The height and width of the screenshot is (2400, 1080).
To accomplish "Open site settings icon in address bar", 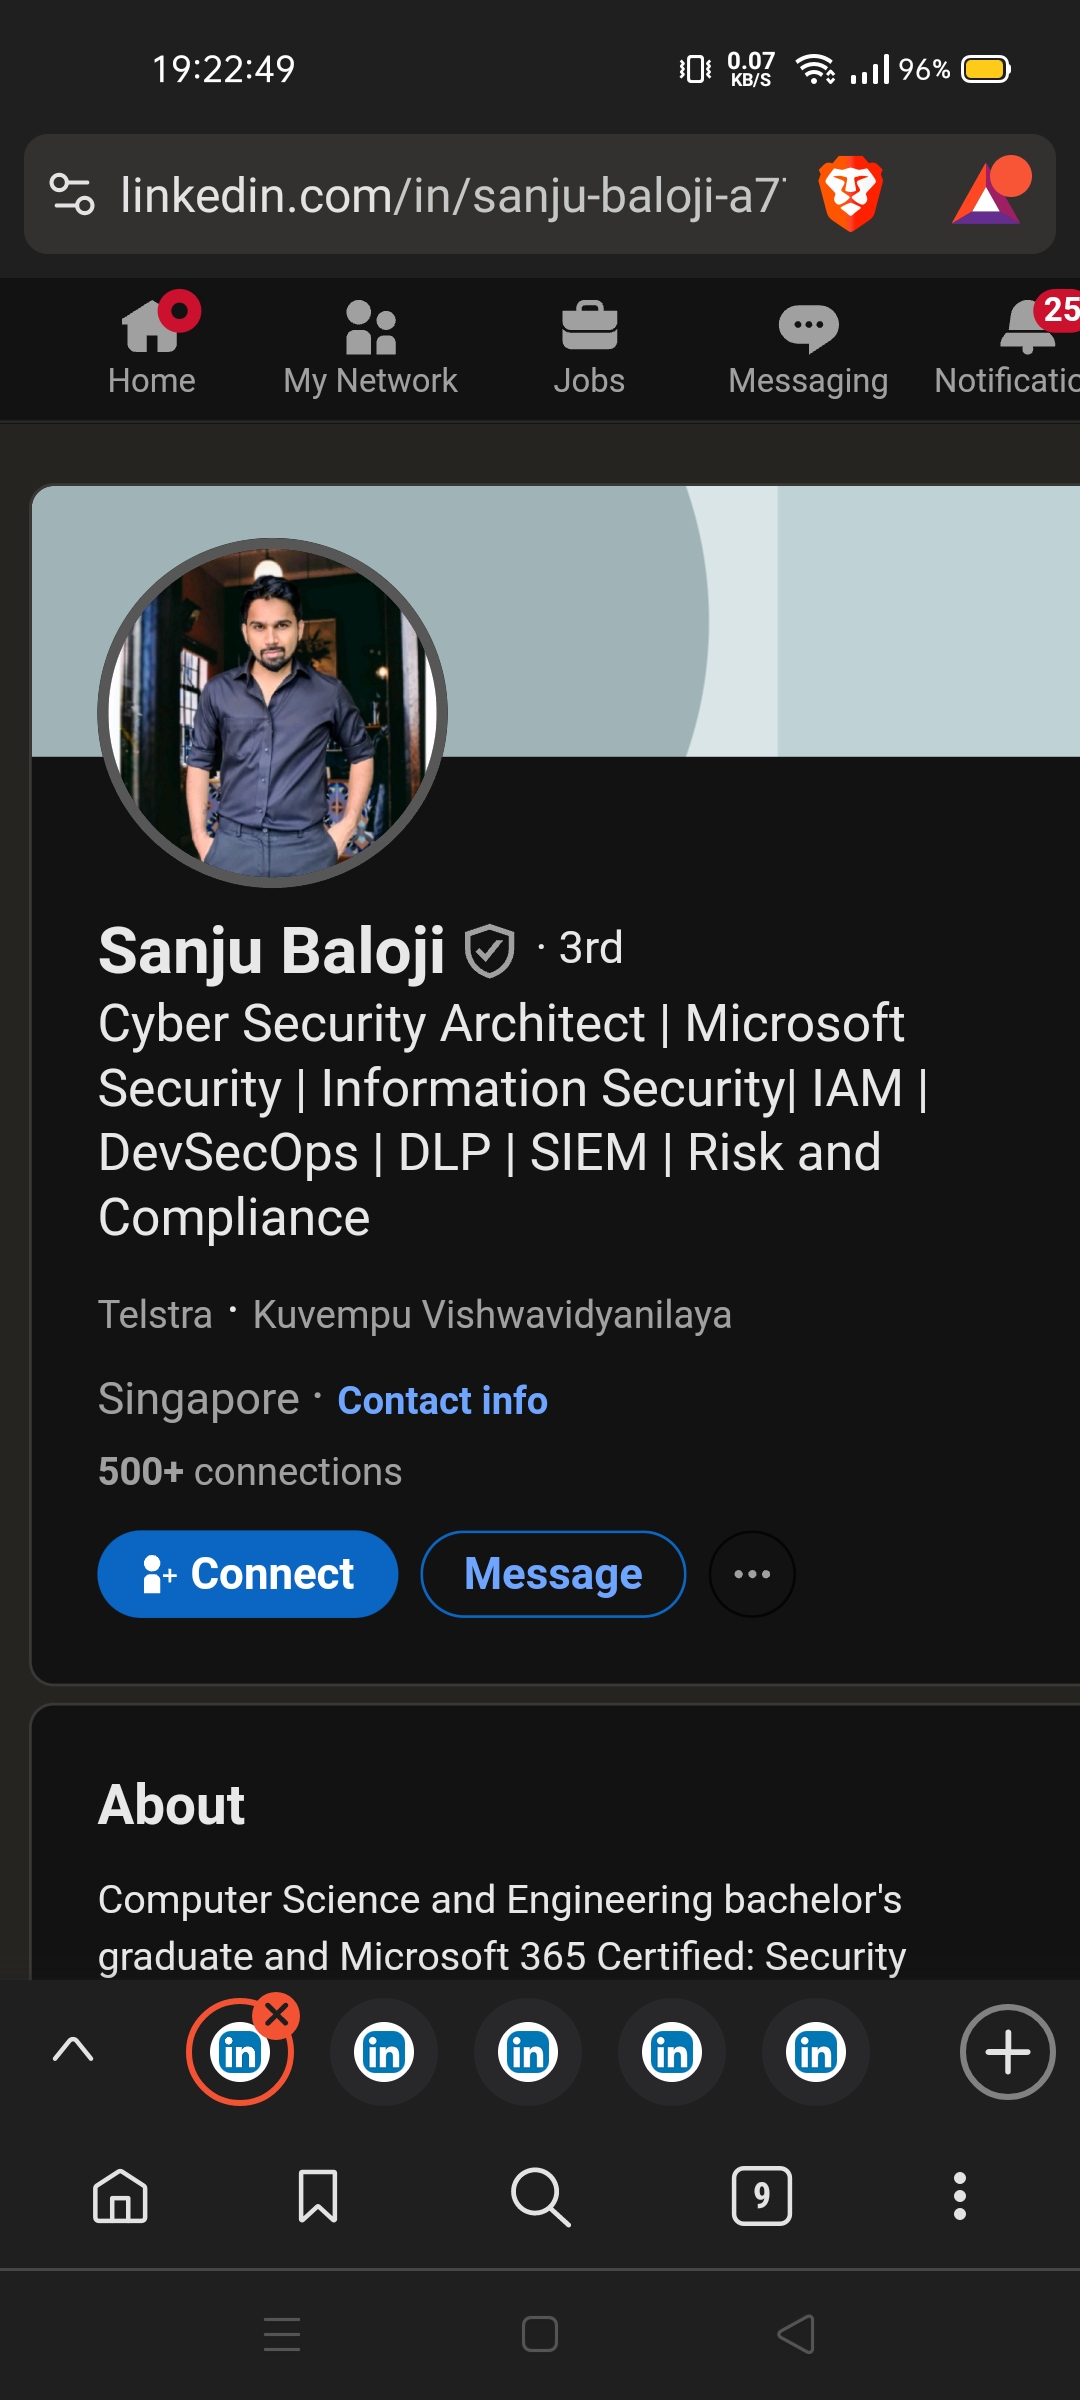I will pos(72,194).
